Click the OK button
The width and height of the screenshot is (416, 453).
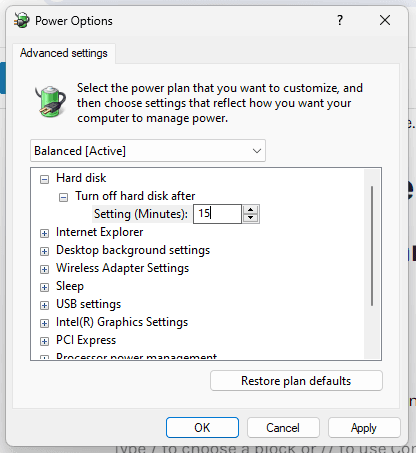pyautogui.click(x=202, y=428)
